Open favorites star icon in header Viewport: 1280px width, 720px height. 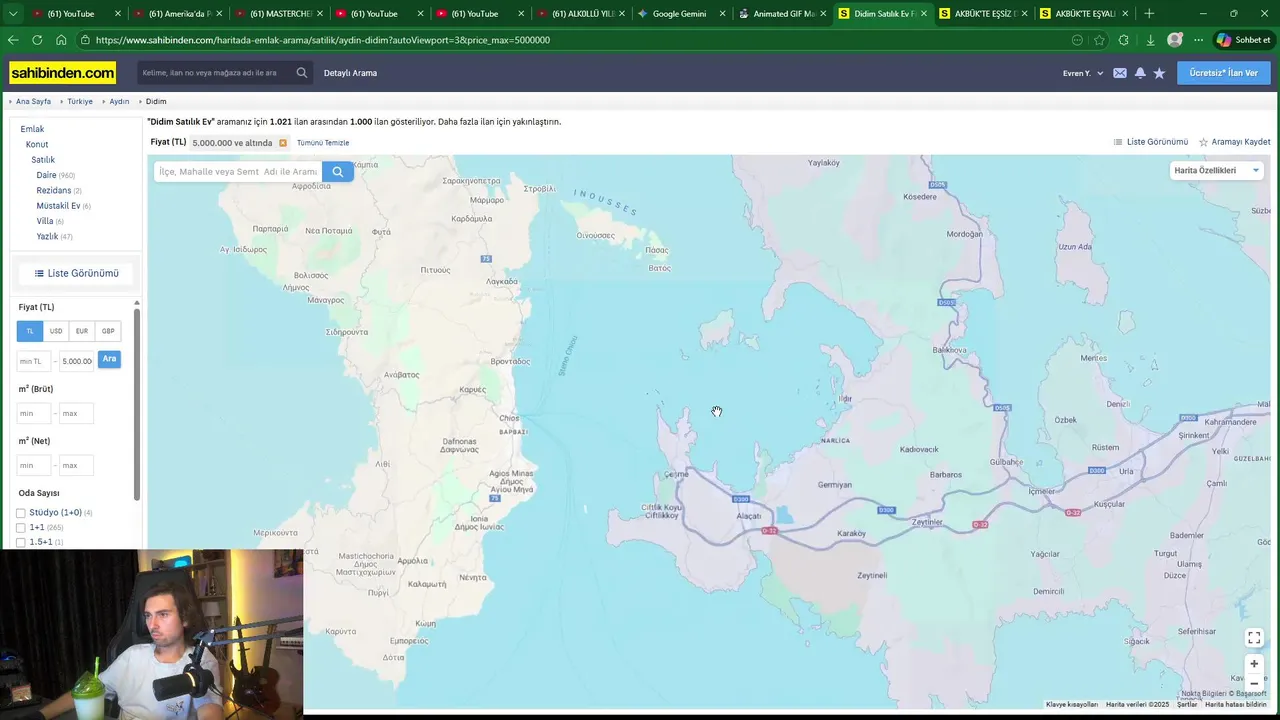click(1159, 73)
